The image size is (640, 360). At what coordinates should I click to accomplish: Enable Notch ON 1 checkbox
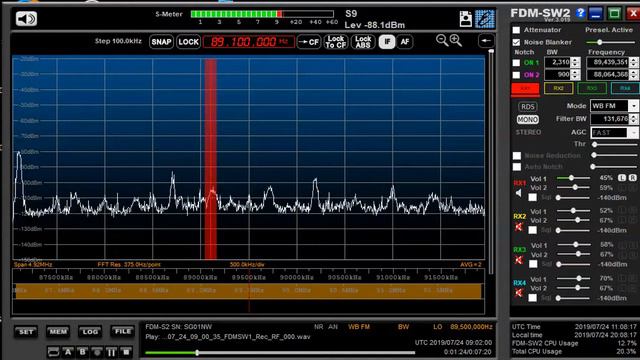[x=516, y=63]
